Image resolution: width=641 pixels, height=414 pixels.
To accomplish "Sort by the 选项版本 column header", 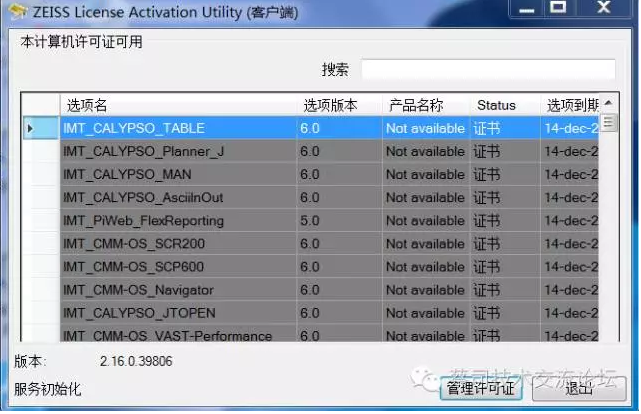I will (x=340, y=105).
